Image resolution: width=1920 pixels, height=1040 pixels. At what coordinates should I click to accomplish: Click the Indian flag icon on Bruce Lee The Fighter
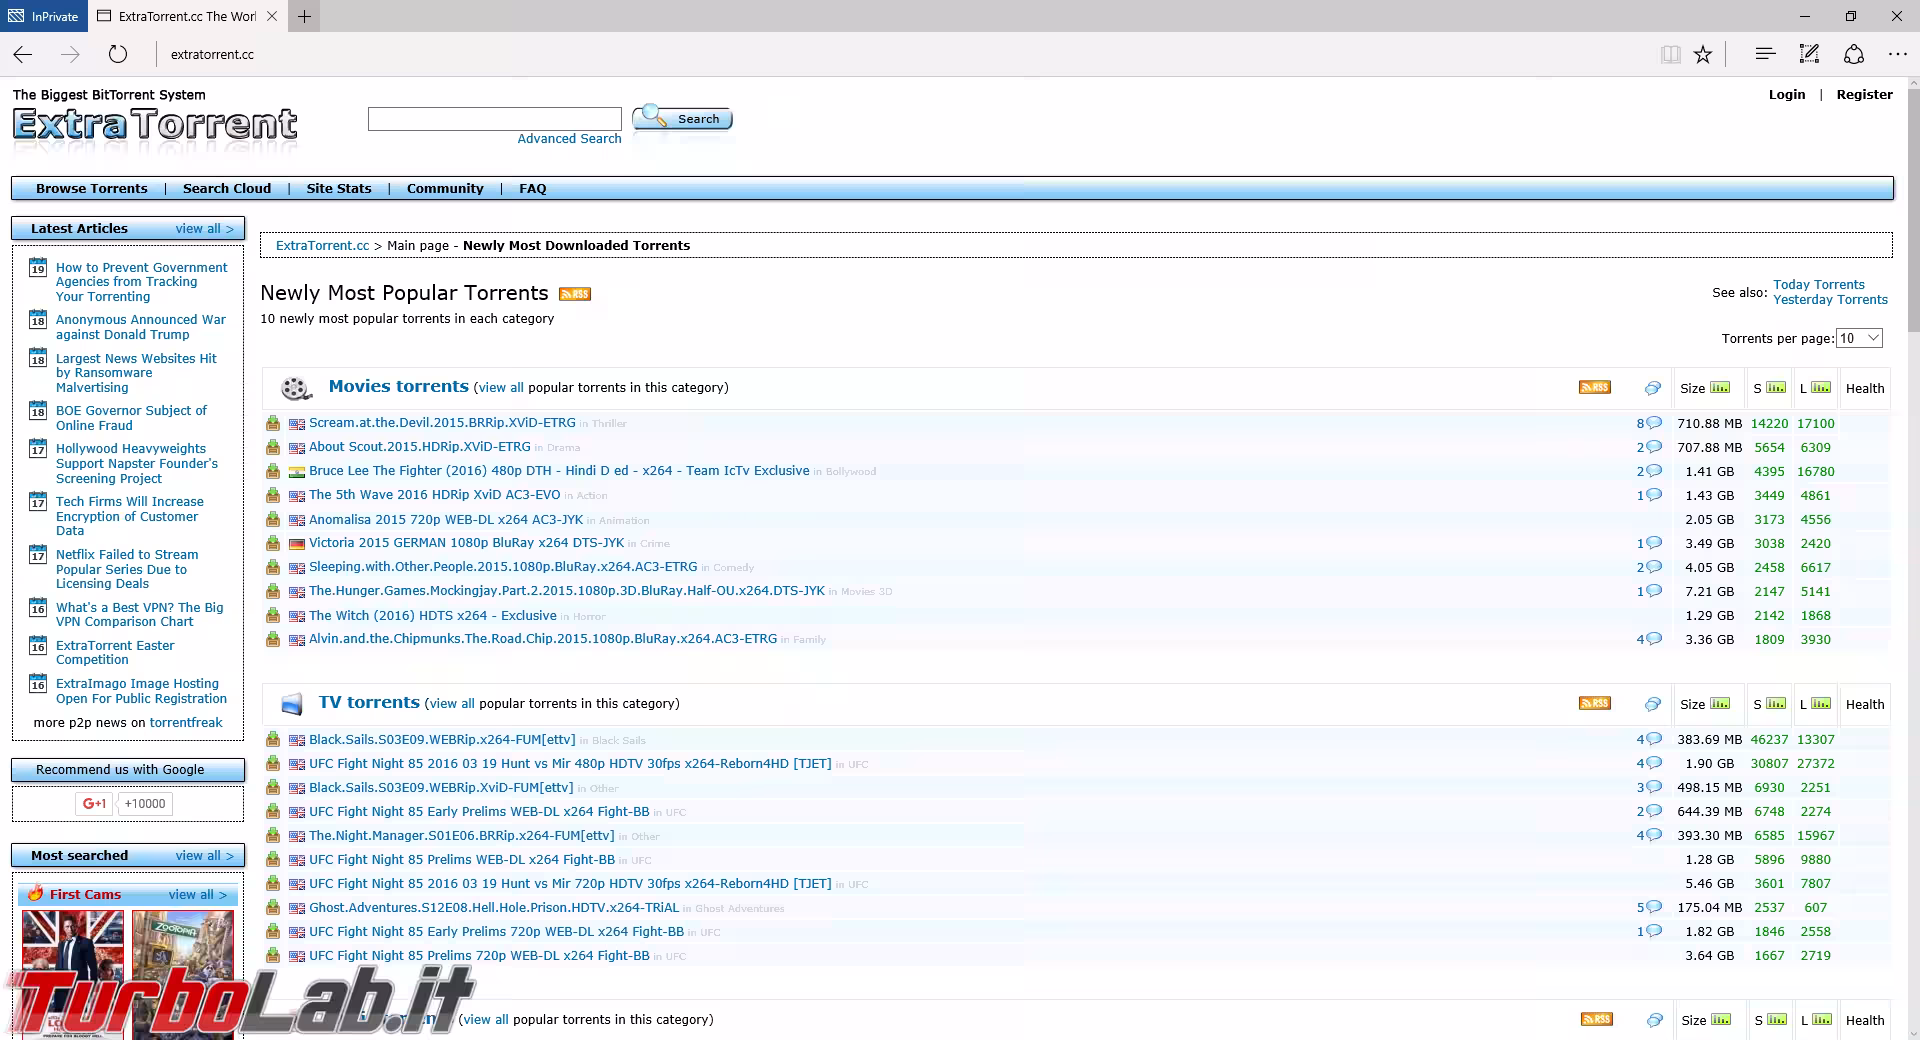pos(297,471)
